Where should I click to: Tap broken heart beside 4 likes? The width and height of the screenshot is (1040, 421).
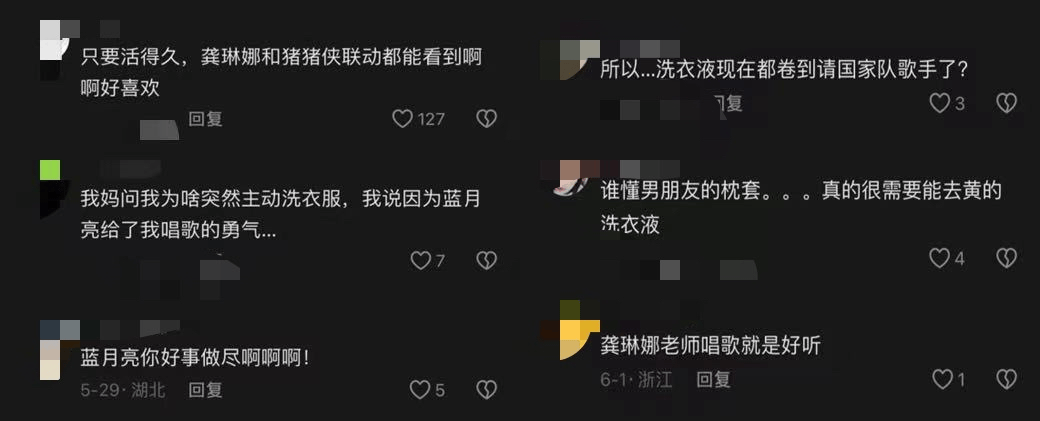click(1007, 258)
